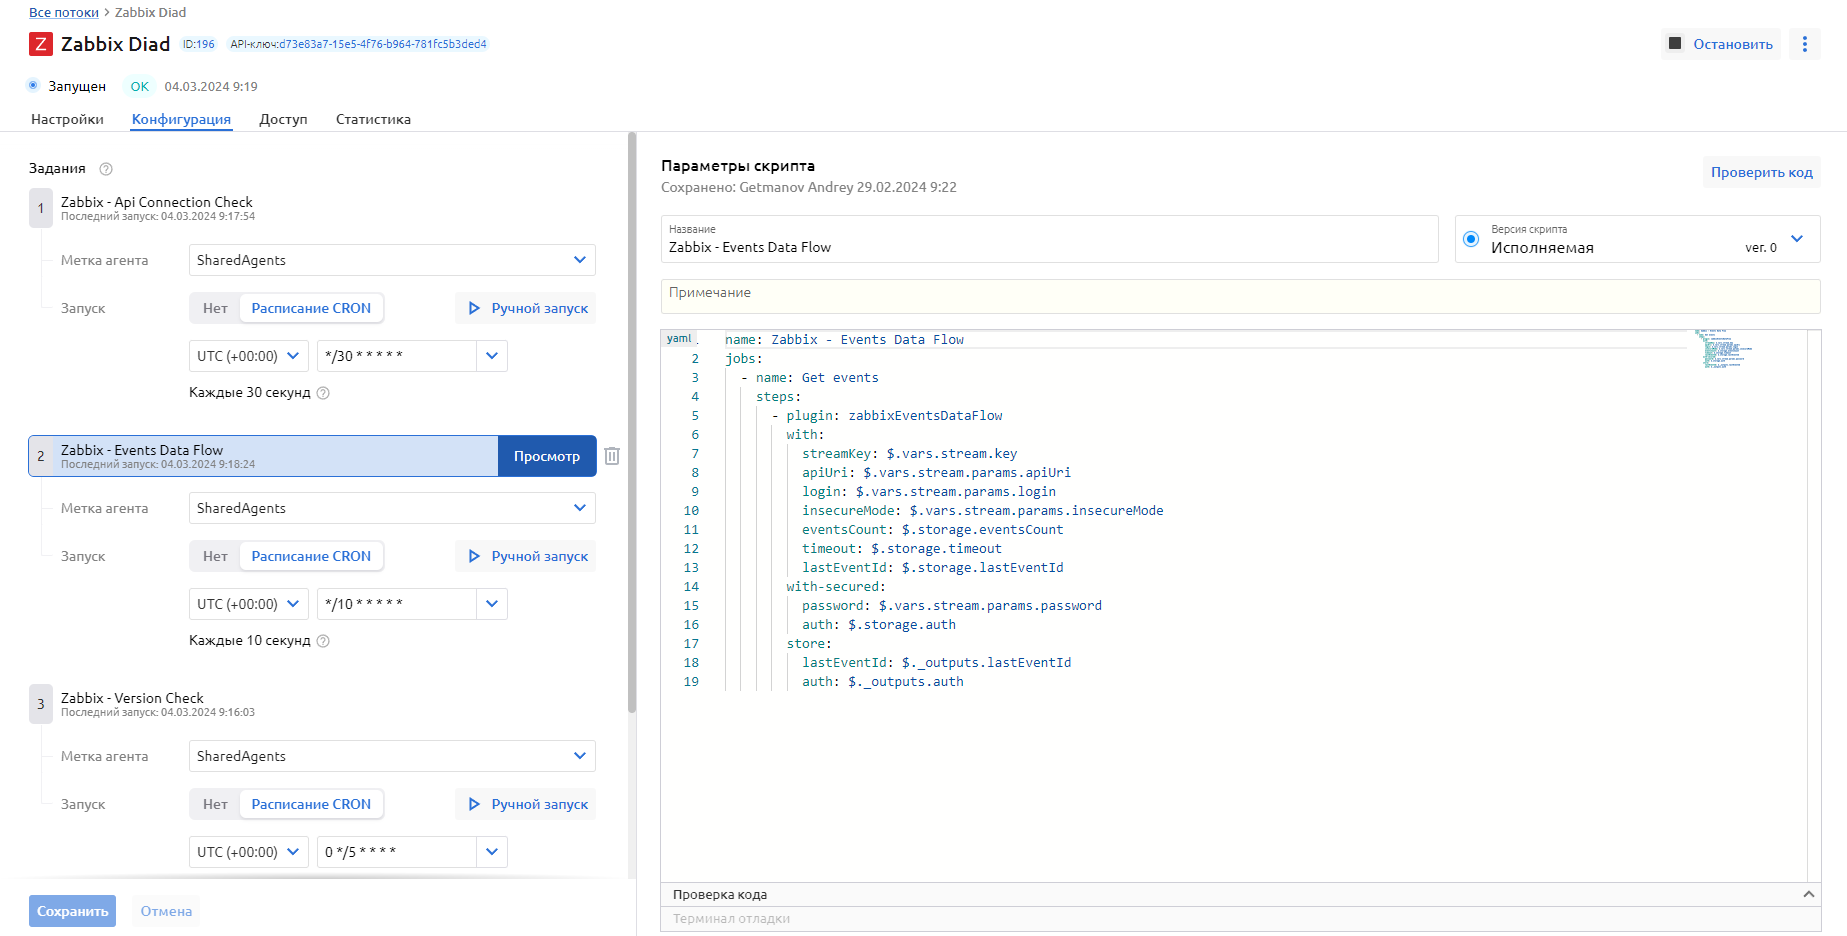Viewport: 1847px width, 936px height.
Task: Follow the Все потоки breadcrumb link
Action: 64,12
